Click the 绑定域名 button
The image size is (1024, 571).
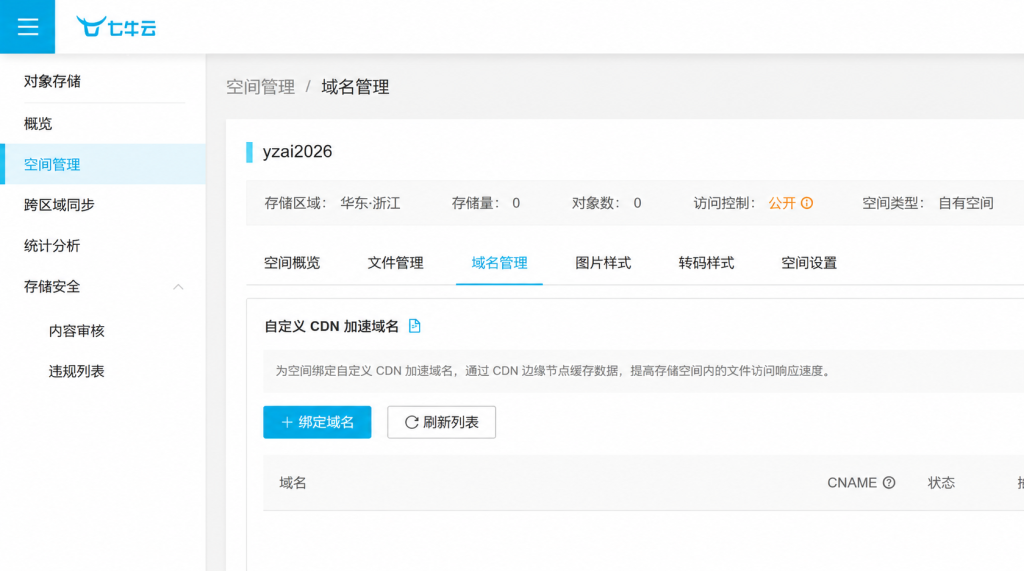[x=317, y=422]
